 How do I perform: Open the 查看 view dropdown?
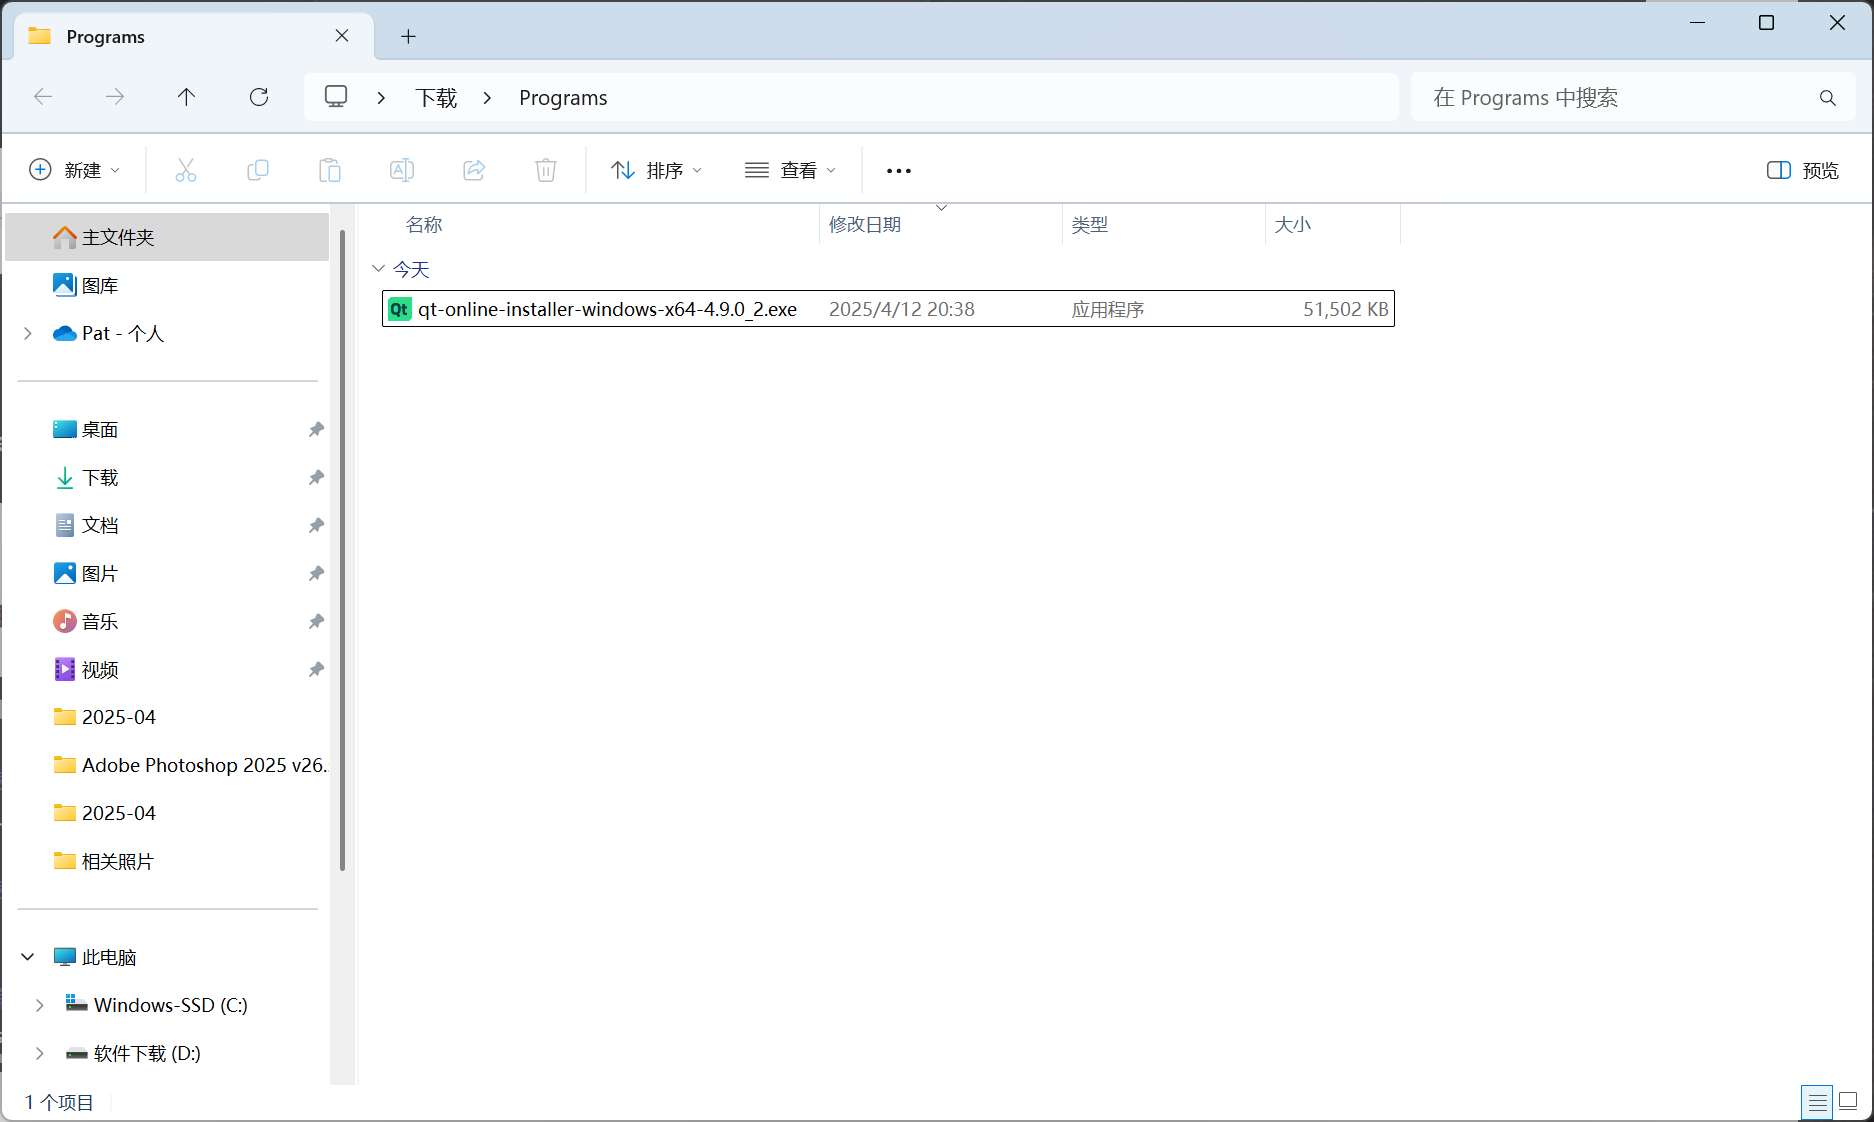790,170
